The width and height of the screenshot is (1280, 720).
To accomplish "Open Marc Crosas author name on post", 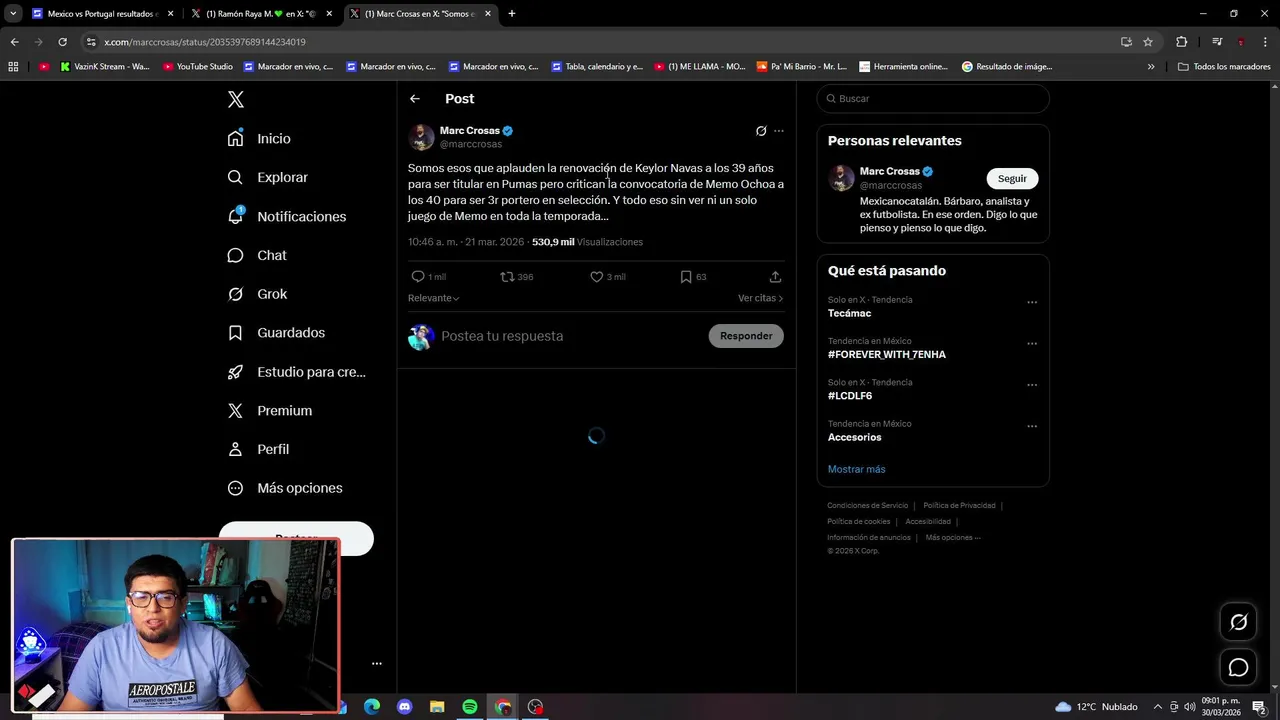I will coord(470,130).
